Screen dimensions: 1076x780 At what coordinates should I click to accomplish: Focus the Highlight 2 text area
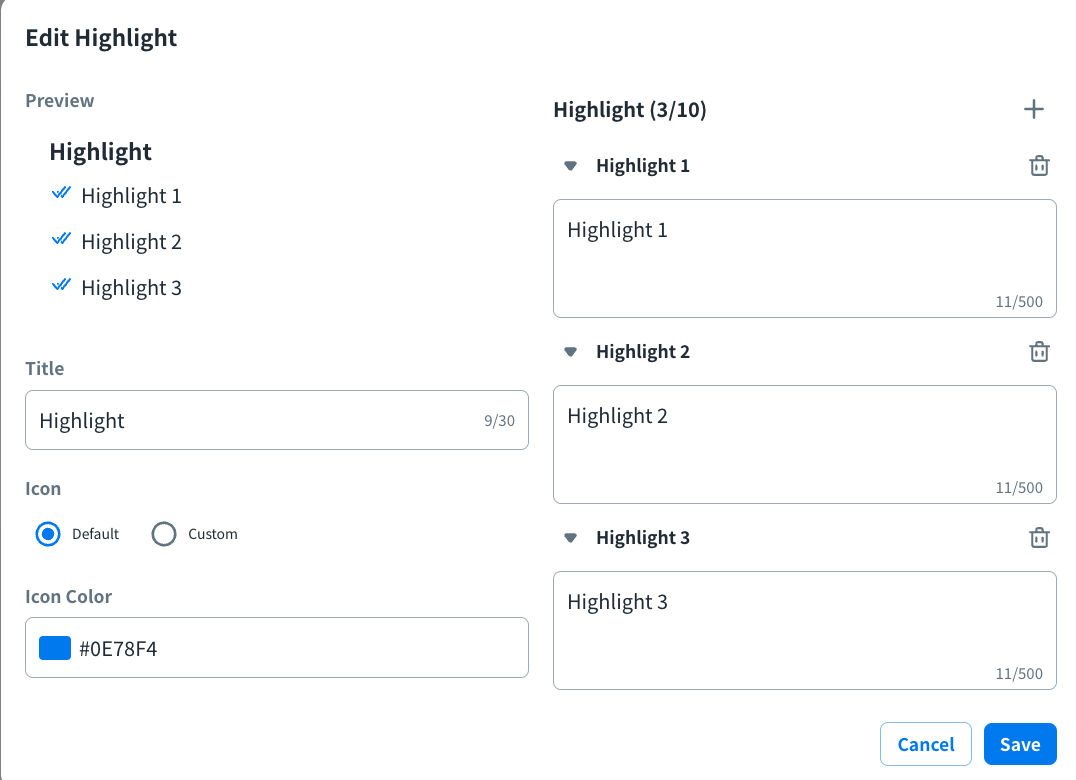804,444
